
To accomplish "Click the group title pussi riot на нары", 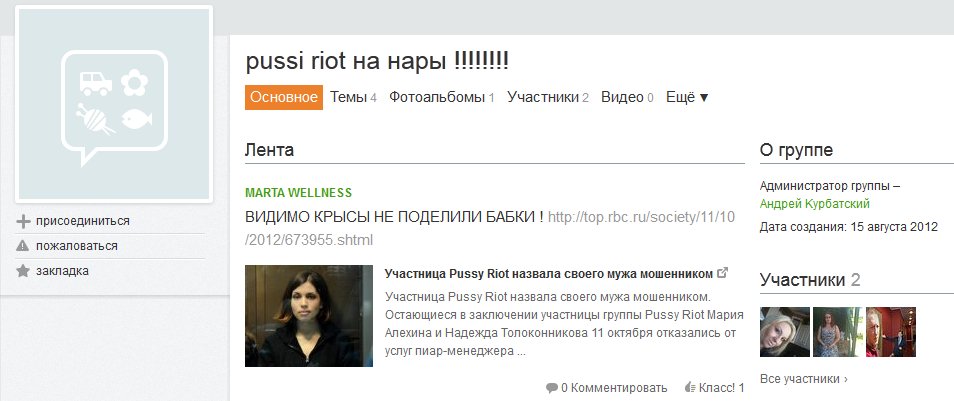I will click(377, 61).
